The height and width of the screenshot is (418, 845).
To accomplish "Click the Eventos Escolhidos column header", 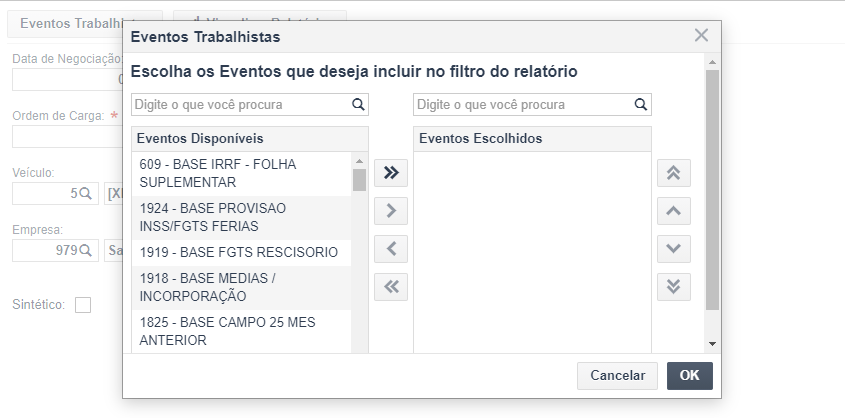I will (x=532, y=139).
